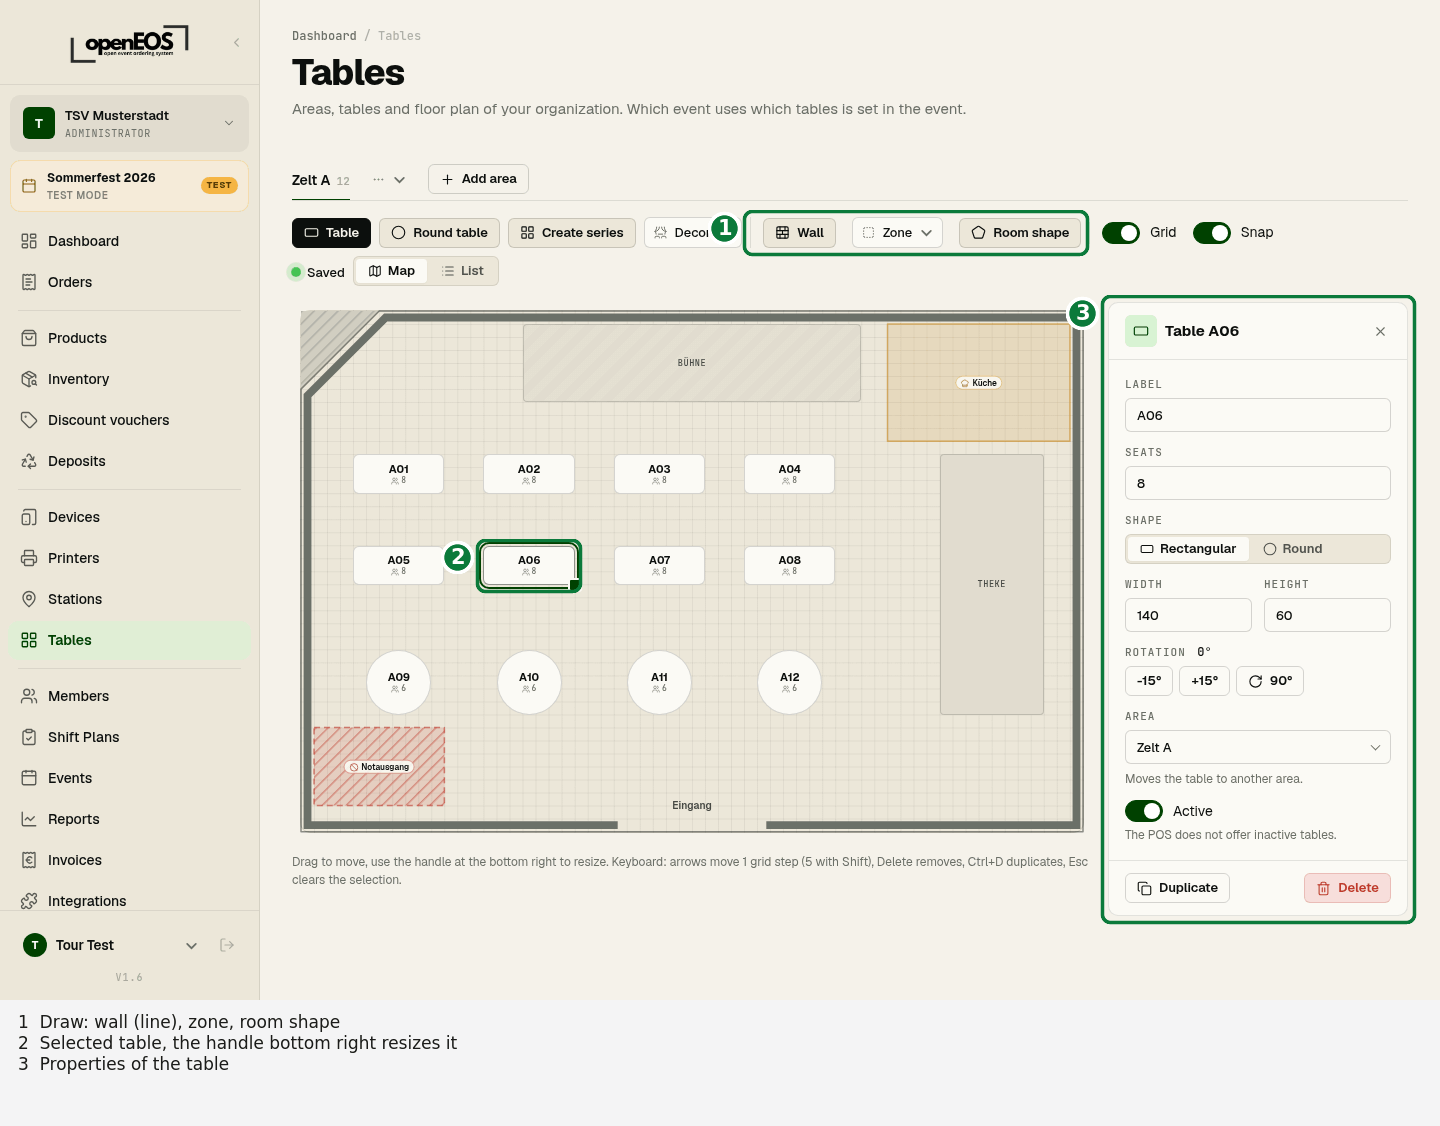Collapse the sidebar with the chevron icon
This screenshot has width=1440, height=1126.
tap(237, 42)
